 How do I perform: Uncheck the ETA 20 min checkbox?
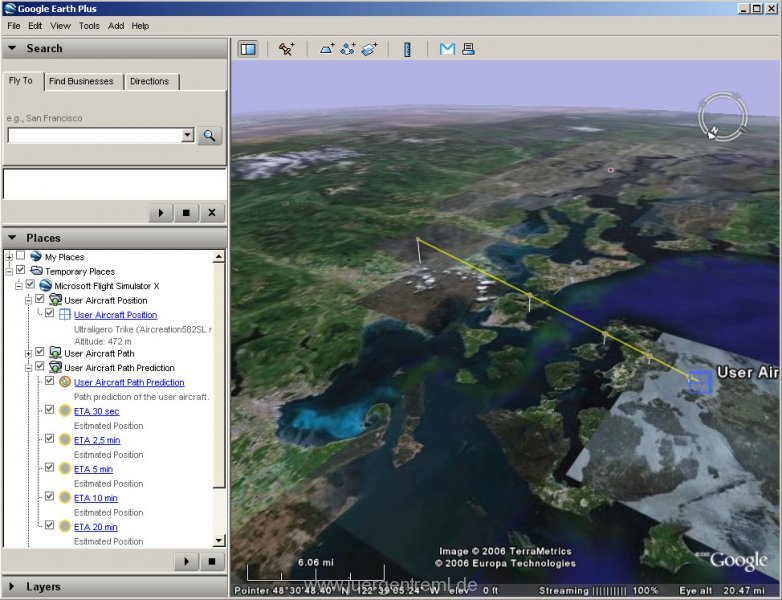click(49, 525)
